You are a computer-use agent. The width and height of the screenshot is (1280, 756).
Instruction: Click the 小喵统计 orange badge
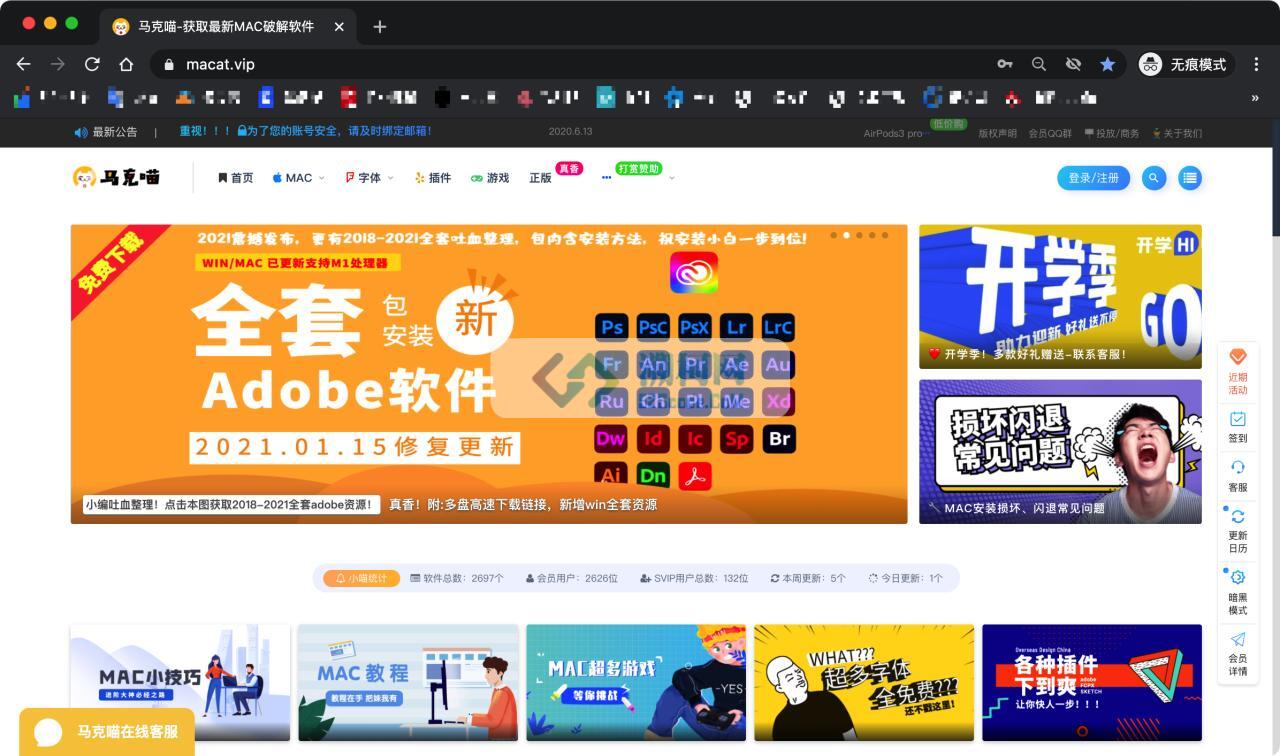tap(362, 578)
